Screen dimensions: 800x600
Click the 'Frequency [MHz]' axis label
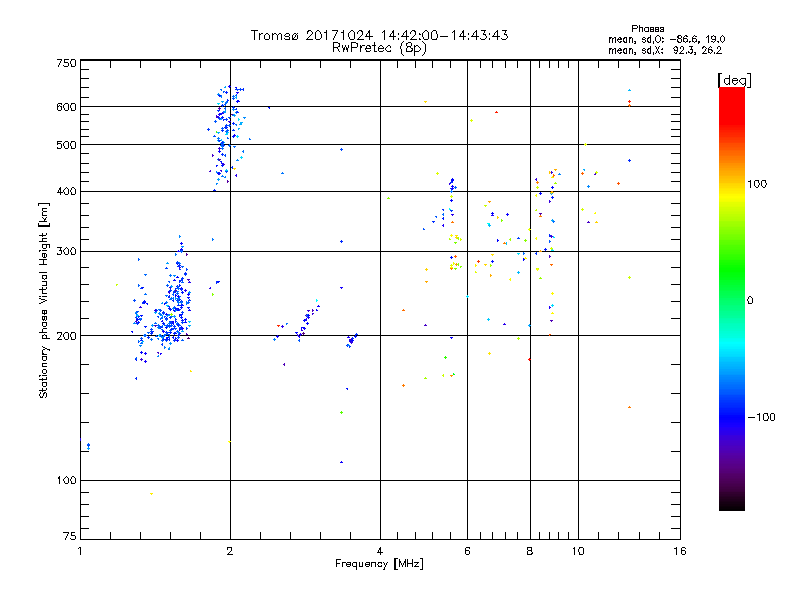[x=379, y=564]
